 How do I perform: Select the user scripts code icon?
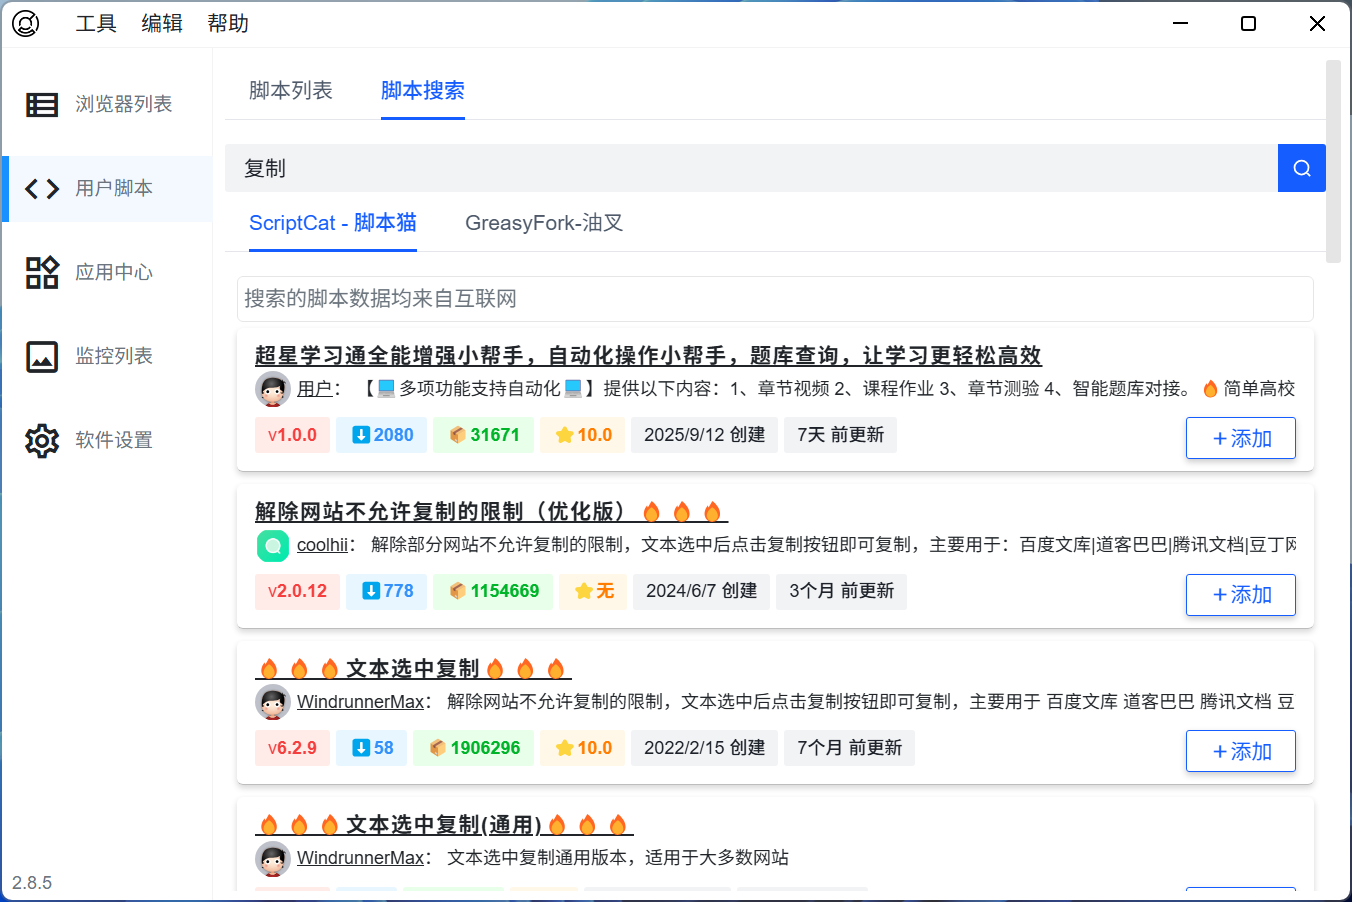pos(42,188)
